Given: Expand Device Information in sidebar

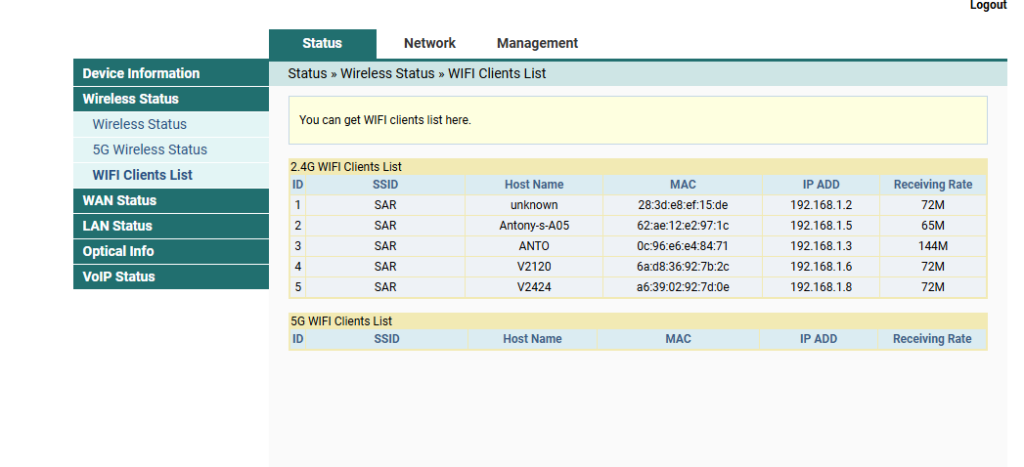Looking at the screenshot, I should 141,73.
